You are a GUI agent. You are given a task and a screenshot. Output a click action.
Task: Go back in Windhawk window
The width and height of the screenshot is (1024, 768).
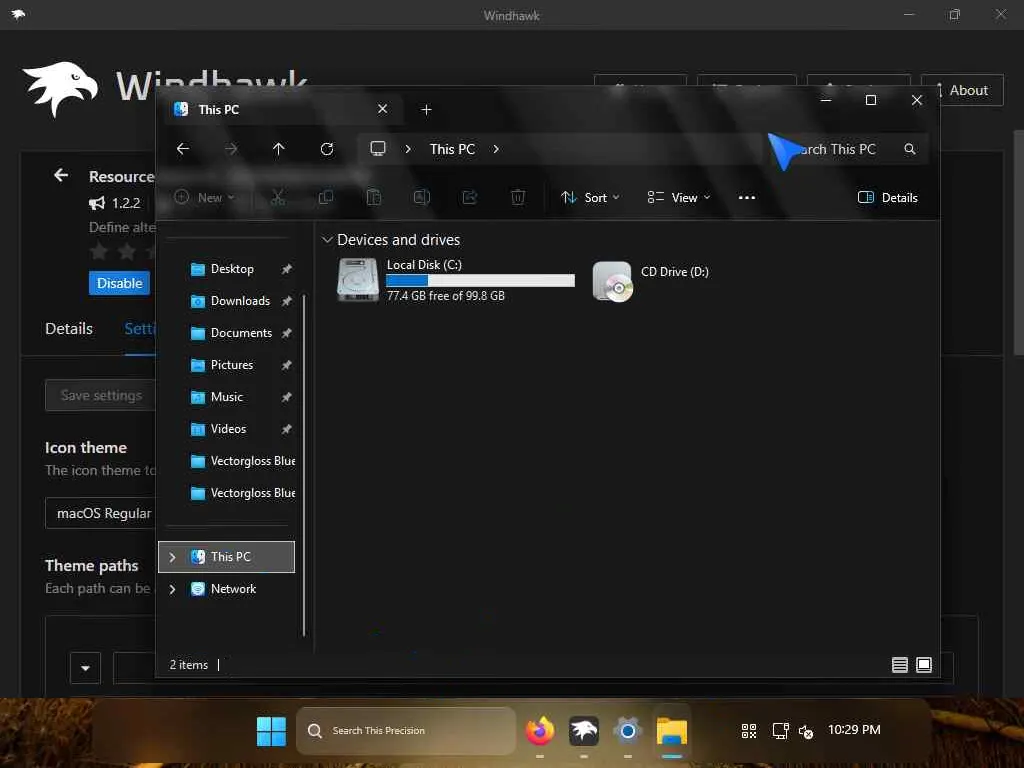(x=61, y=175)
